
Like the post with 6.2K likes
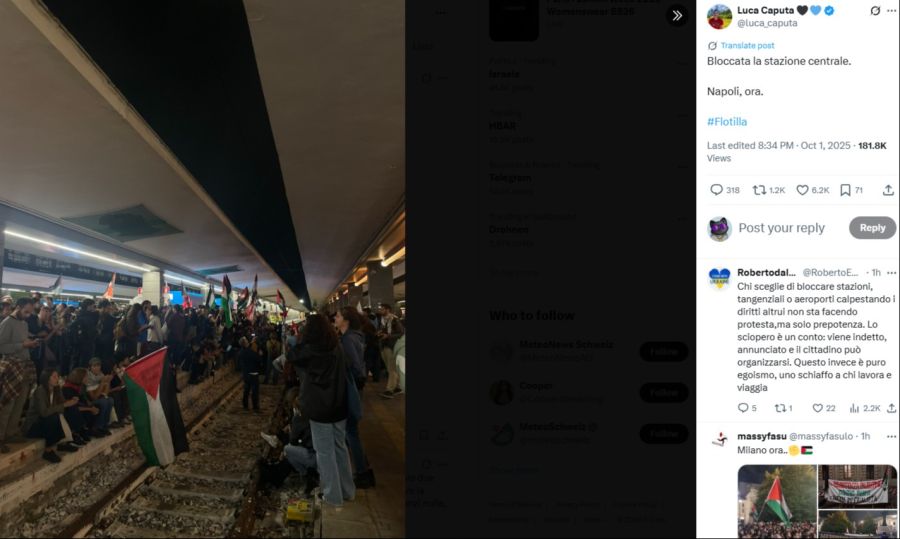[813, 190]
